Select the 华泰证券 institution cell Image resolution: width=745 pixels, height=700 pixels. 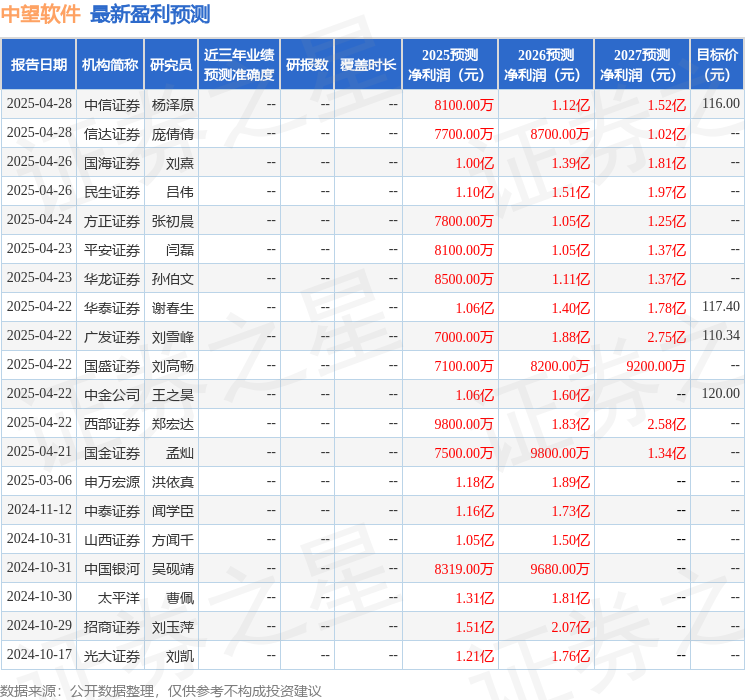pos(112,308)
